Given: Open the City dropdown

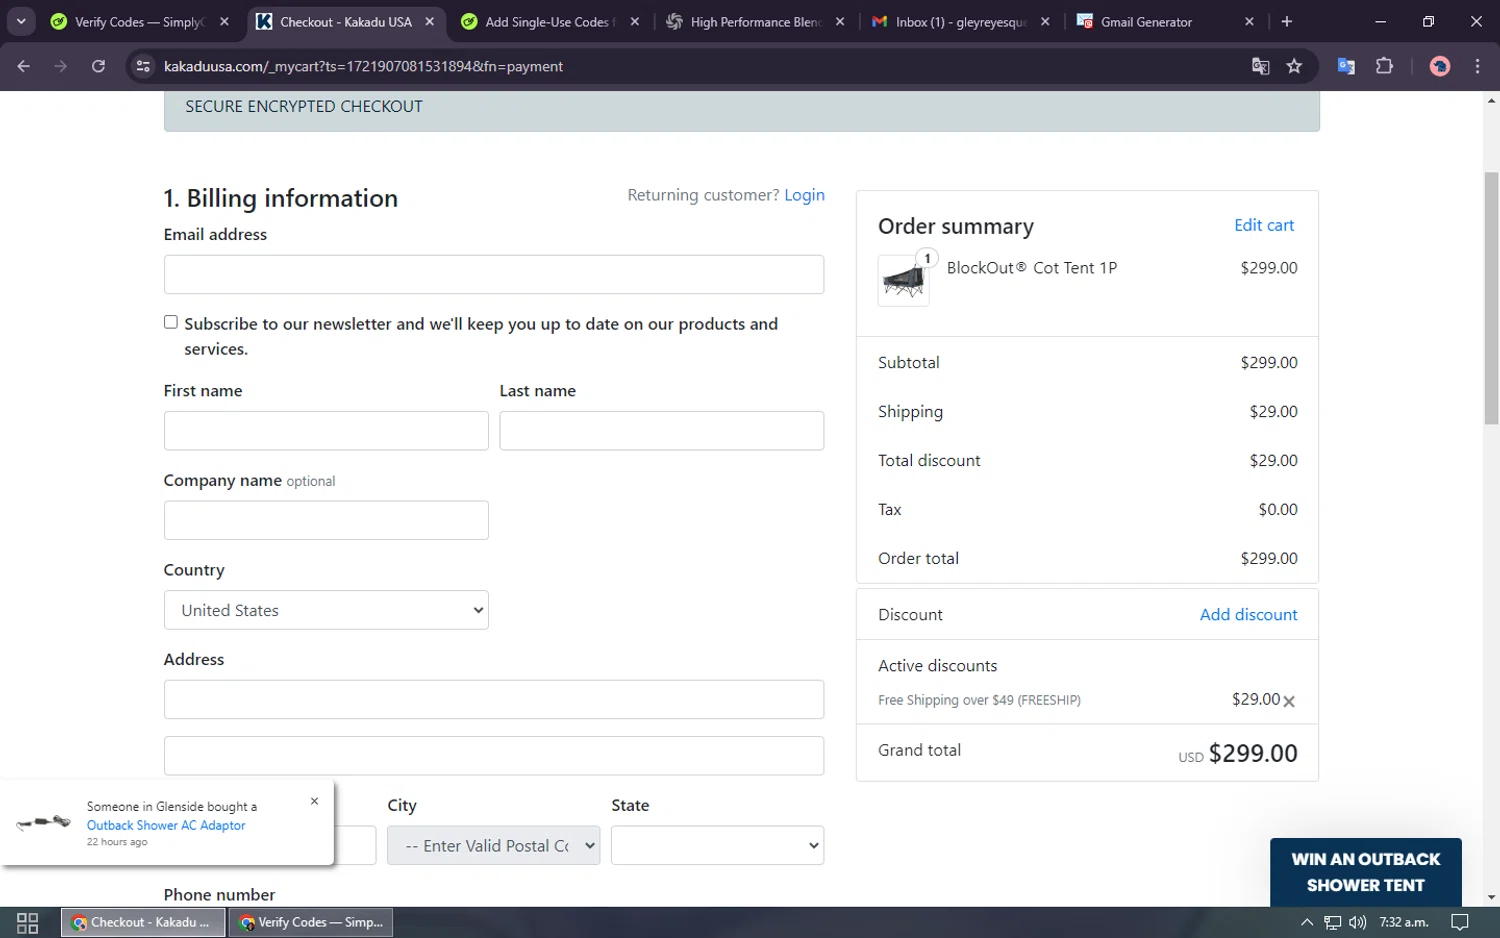Looking at the screenshot, I should (x=493, y=845).
